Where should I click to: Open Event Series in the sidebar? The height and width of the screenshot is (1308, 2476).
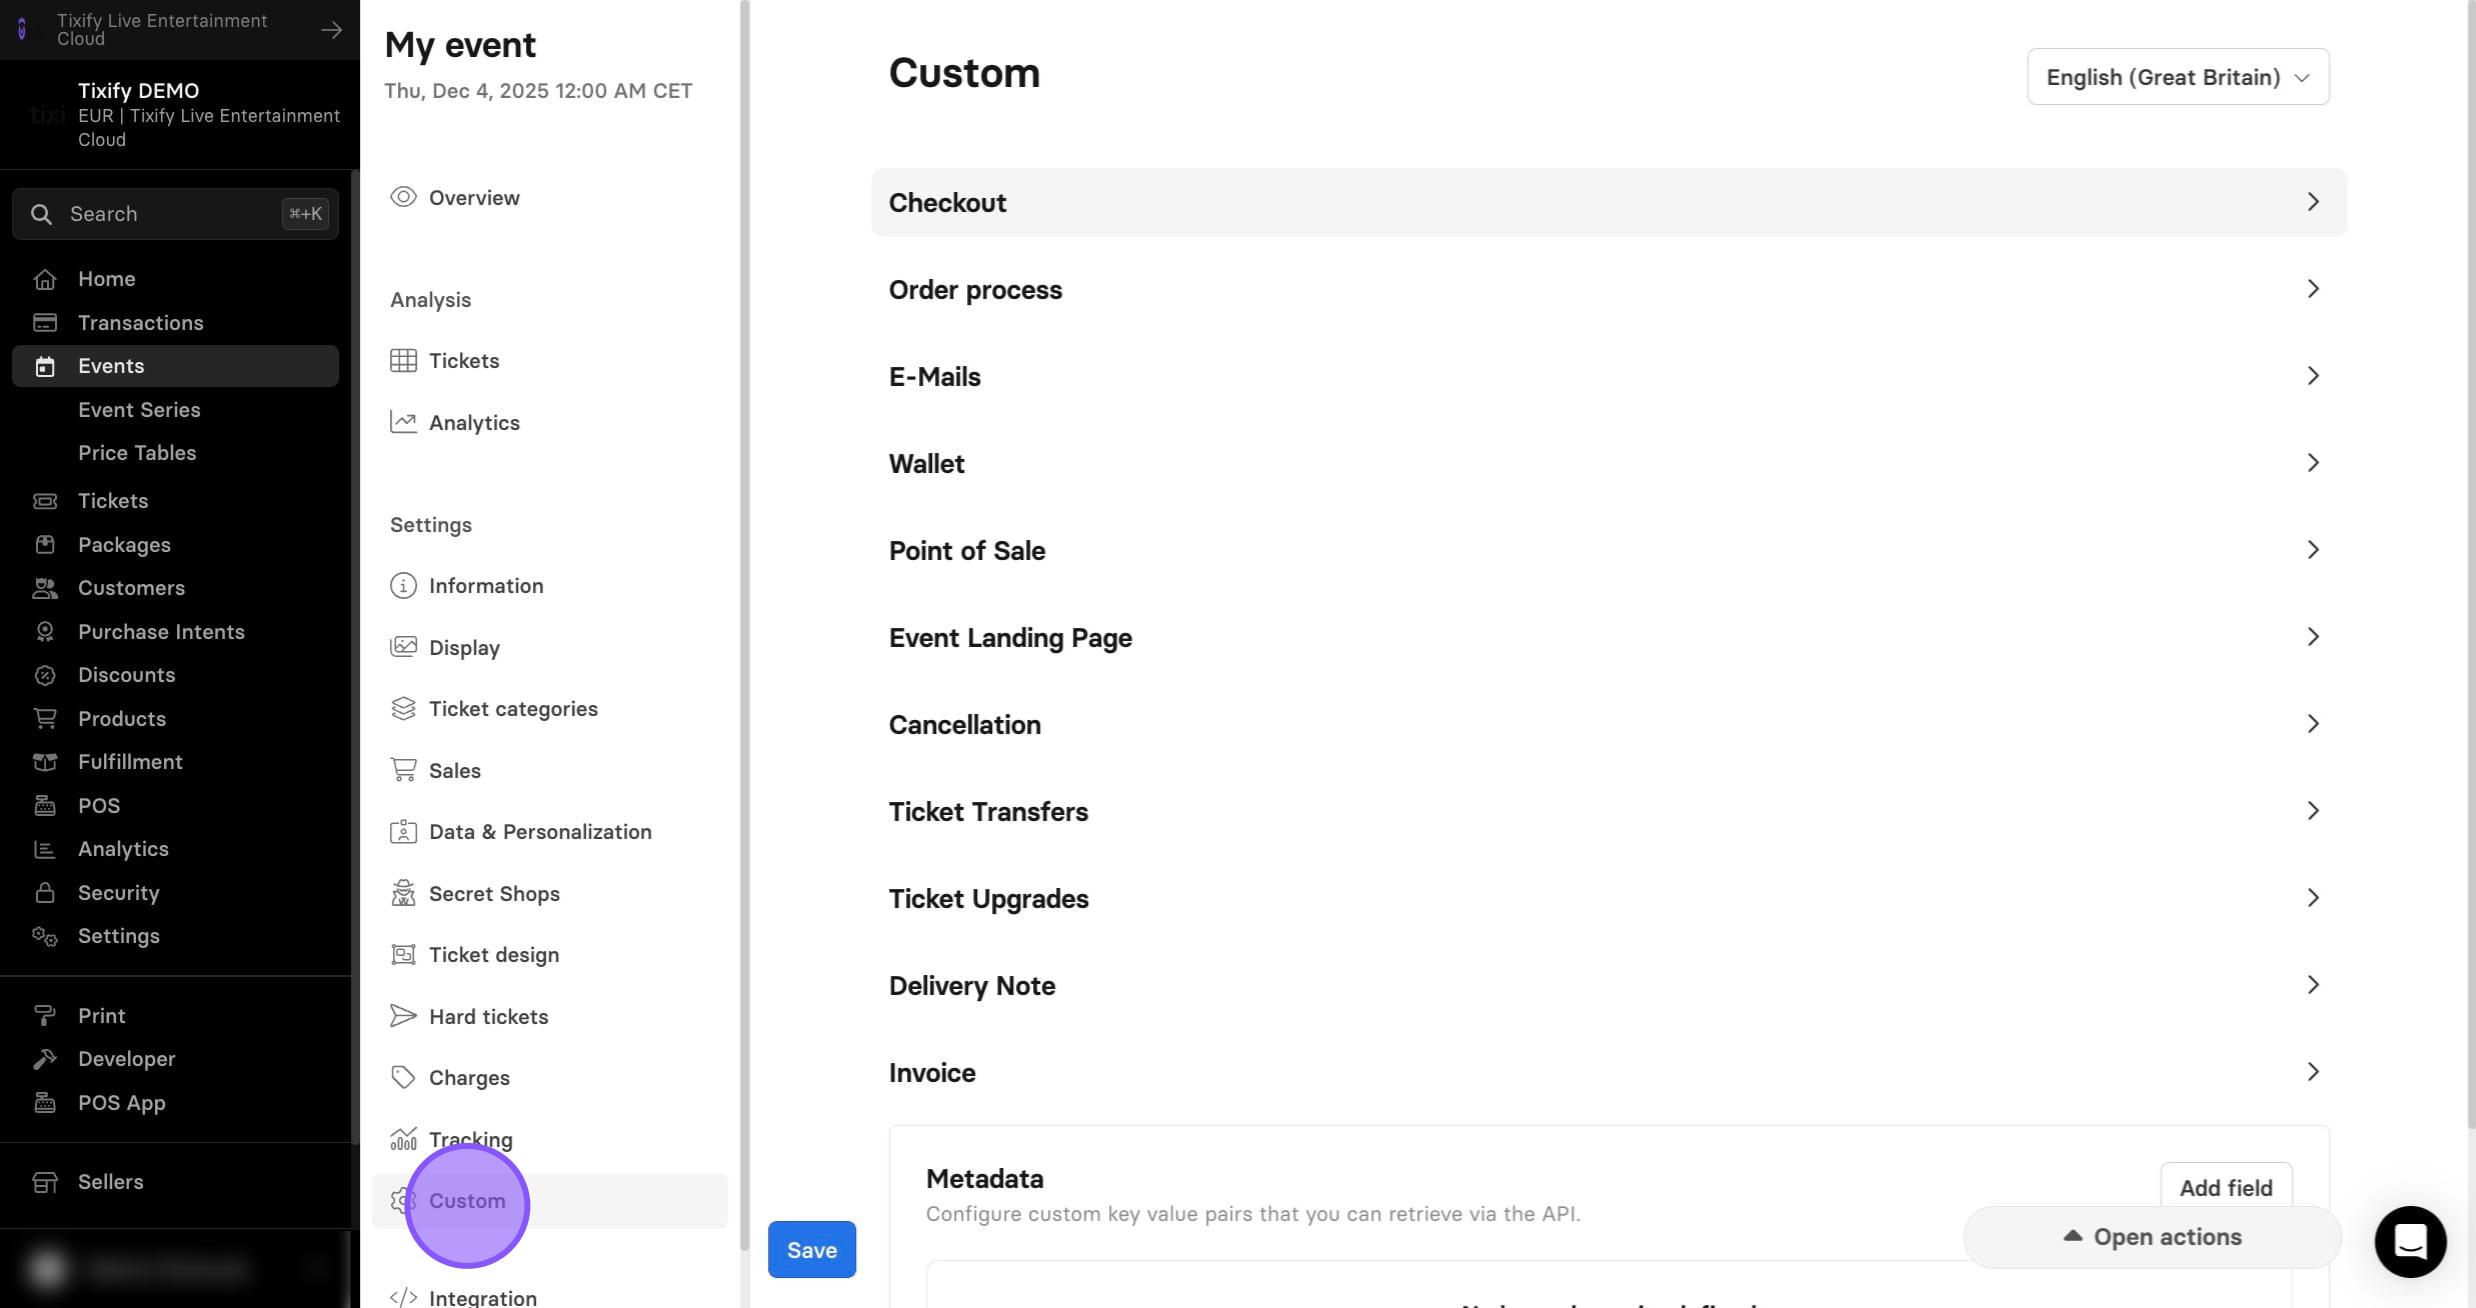pyautogui.click(x=139, y=410)
